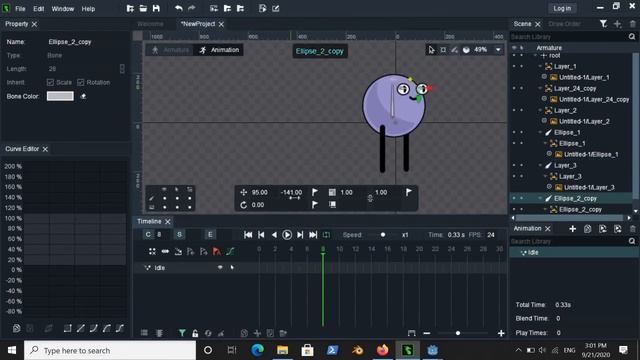Click the Bone Color swatch
Screen dimensions: 640x360
(x=60, y=96)
